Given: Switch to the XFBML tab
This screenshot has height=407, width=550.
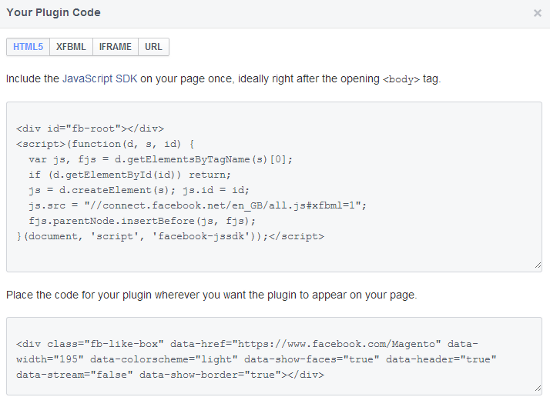Looking at the screenshot, I should 71,47.
